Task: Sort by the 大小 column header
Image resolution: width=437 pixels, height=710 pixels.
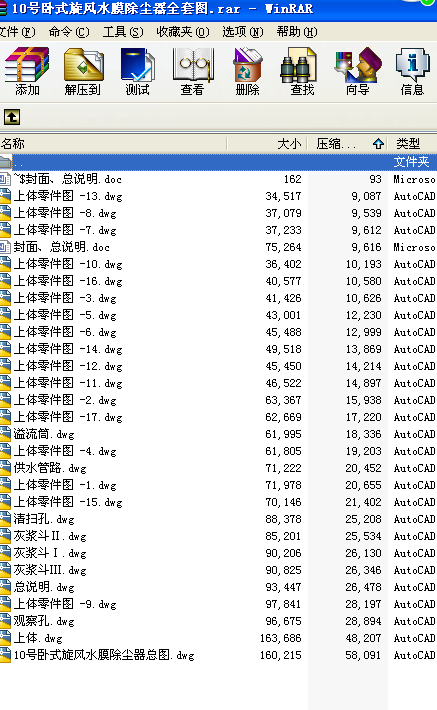Action: [x=267, y=144]
